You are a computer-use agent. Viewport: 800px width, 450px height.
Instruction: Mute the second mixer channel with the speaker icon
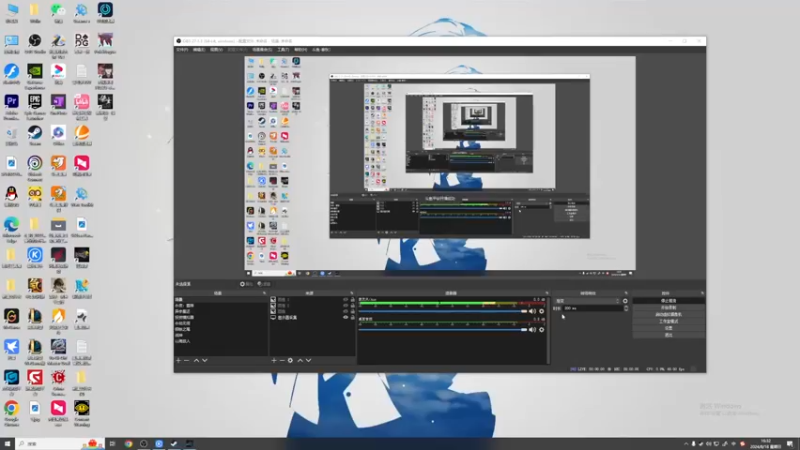pyautogui.click(x=533, y=330)
